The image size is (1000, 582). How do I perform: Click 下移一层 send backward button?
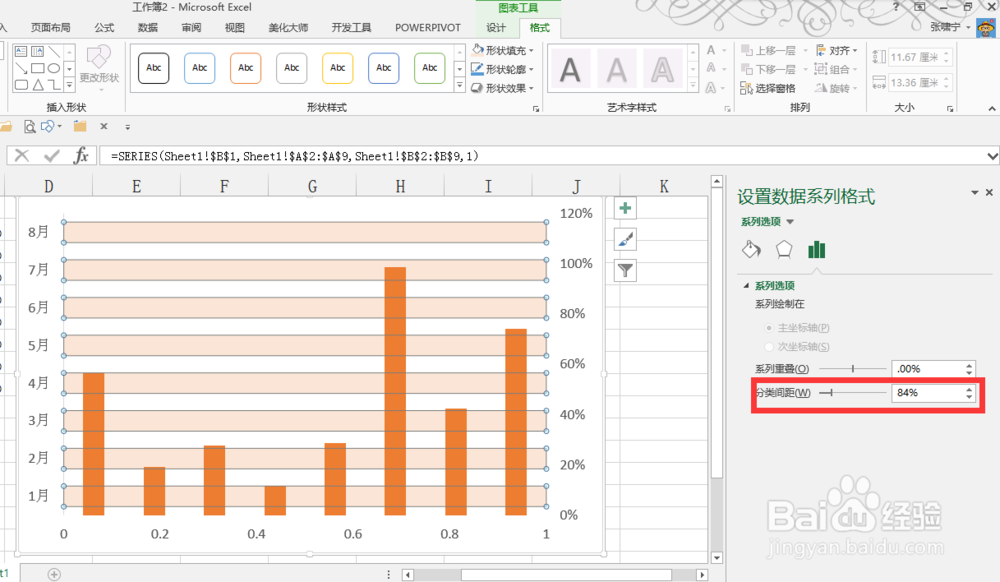pyautogui.click(x=768, y=69)
